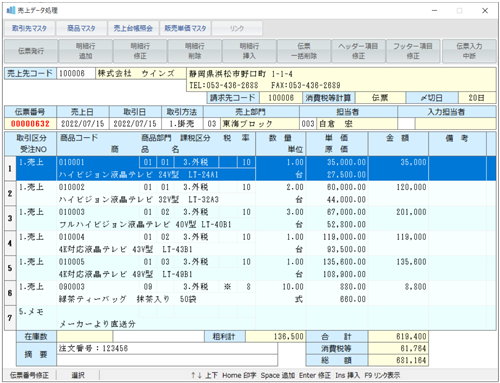Image resolution: width=500 pixels, height=383 pixels.
Task: Click 明細行 挿入 button
Action: pos(249,51)
